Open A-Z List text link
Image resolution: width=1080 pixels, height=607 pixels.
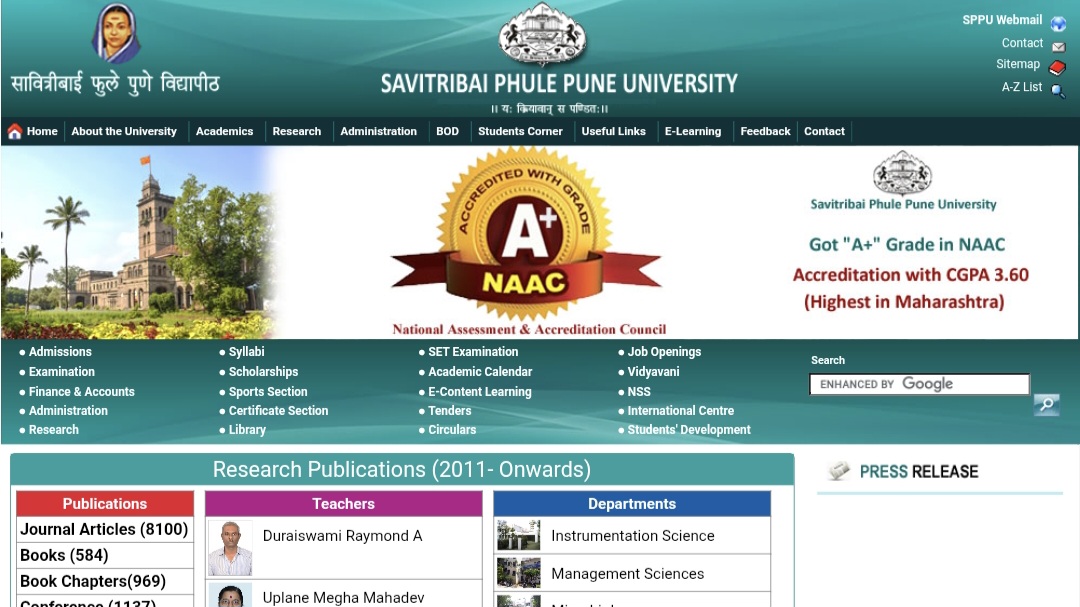coord(1021,87)
